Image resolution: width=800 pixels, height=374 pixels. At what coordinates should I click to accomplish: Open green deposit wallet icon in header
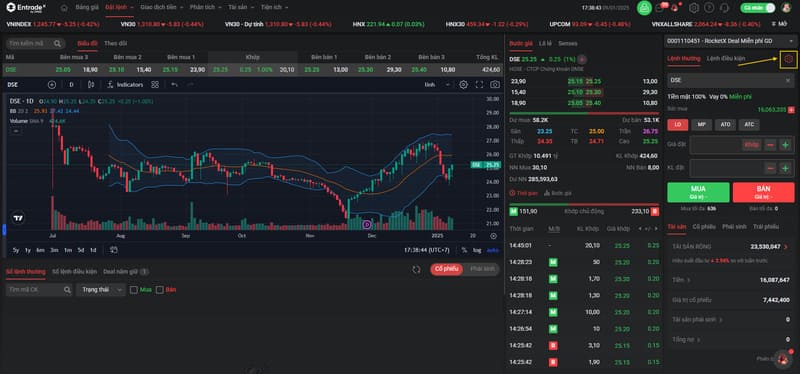pyautogui.click(x=644, y=8)
